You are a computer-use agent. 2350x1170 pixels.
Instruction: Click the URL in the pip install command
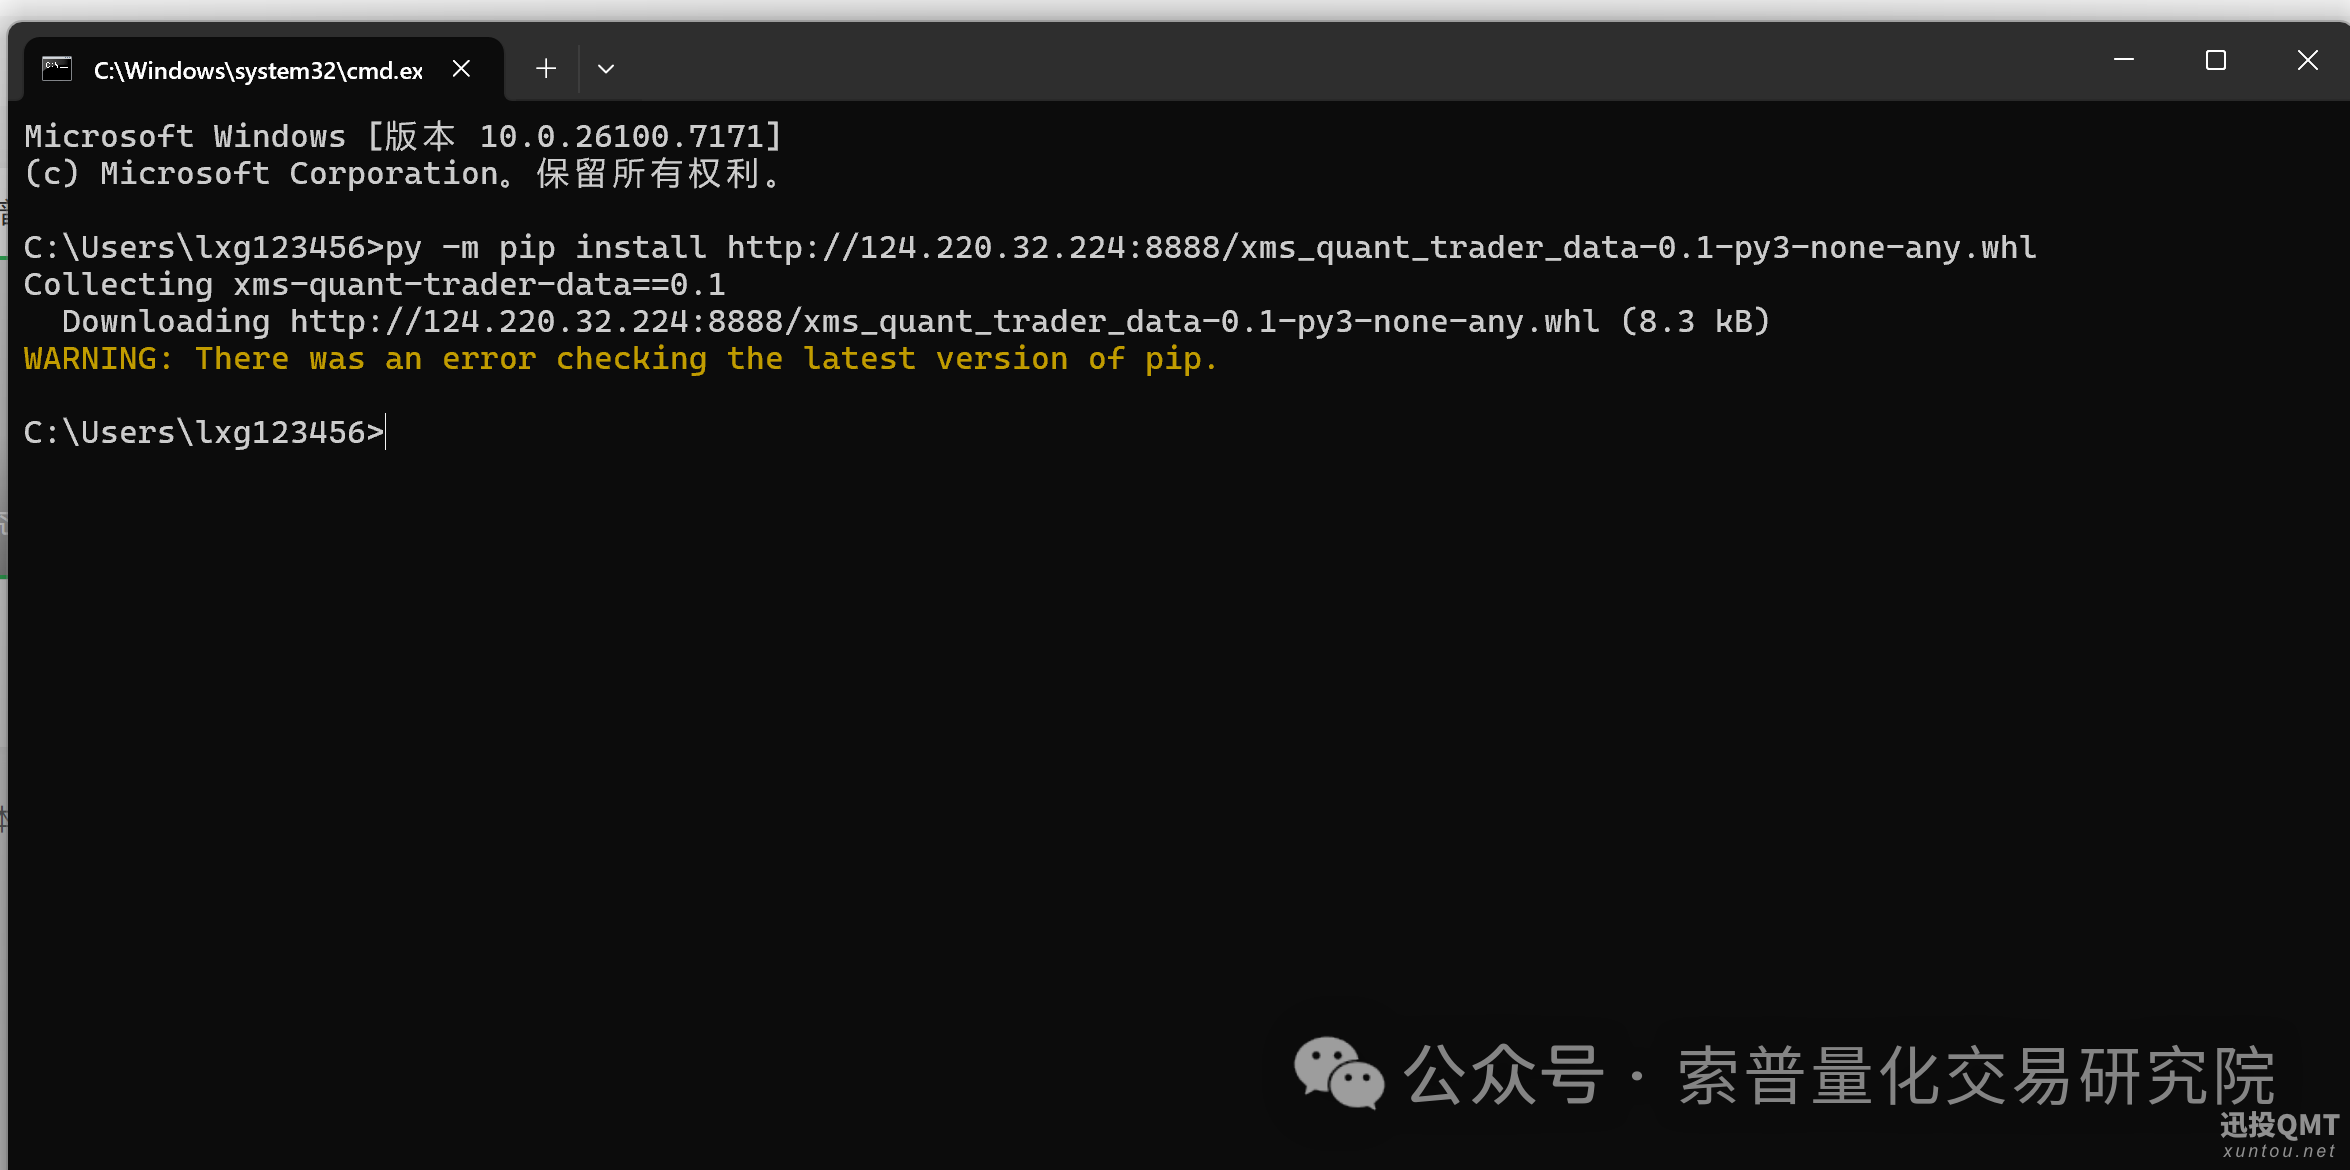coord(1380,248)
